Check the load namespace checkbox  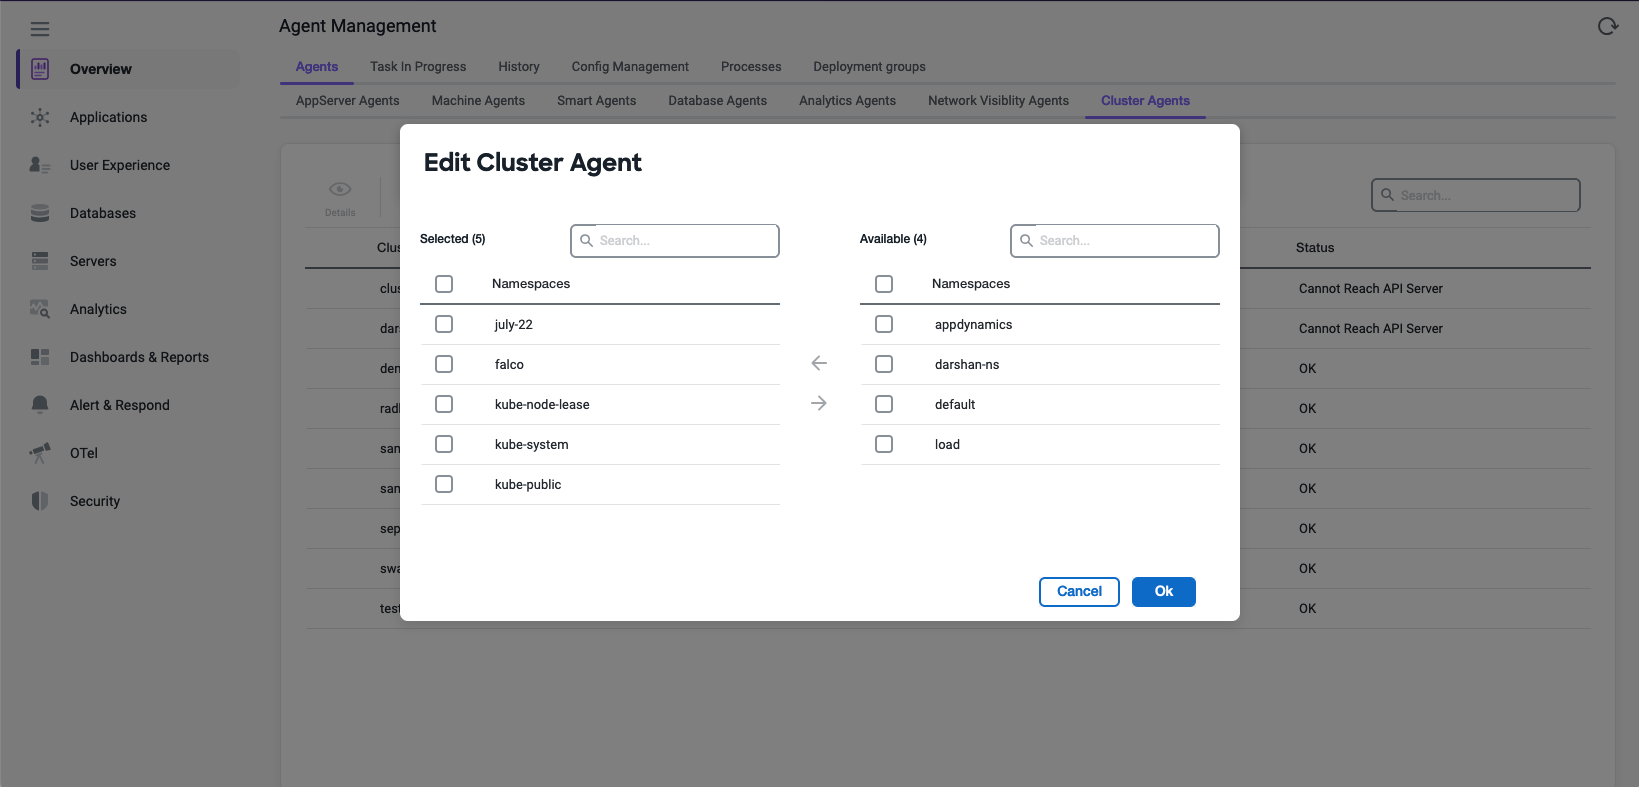coord(884,444)
